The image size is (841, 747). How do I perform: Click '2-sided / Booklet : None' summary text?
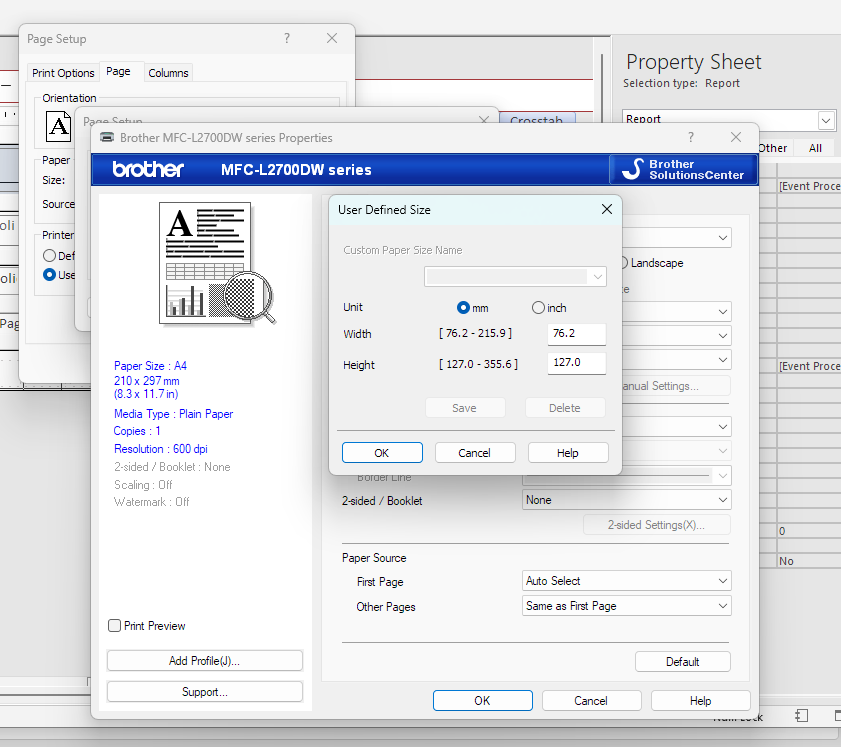click(x=172, y=467)
